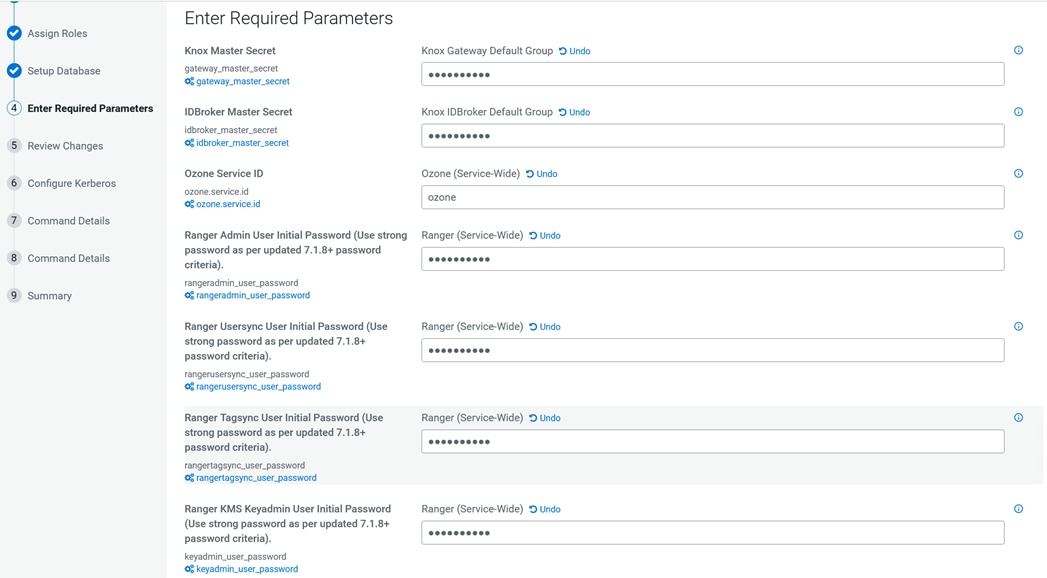Click info icon for IDBroker Master Secret

[x=1018, y=111]
